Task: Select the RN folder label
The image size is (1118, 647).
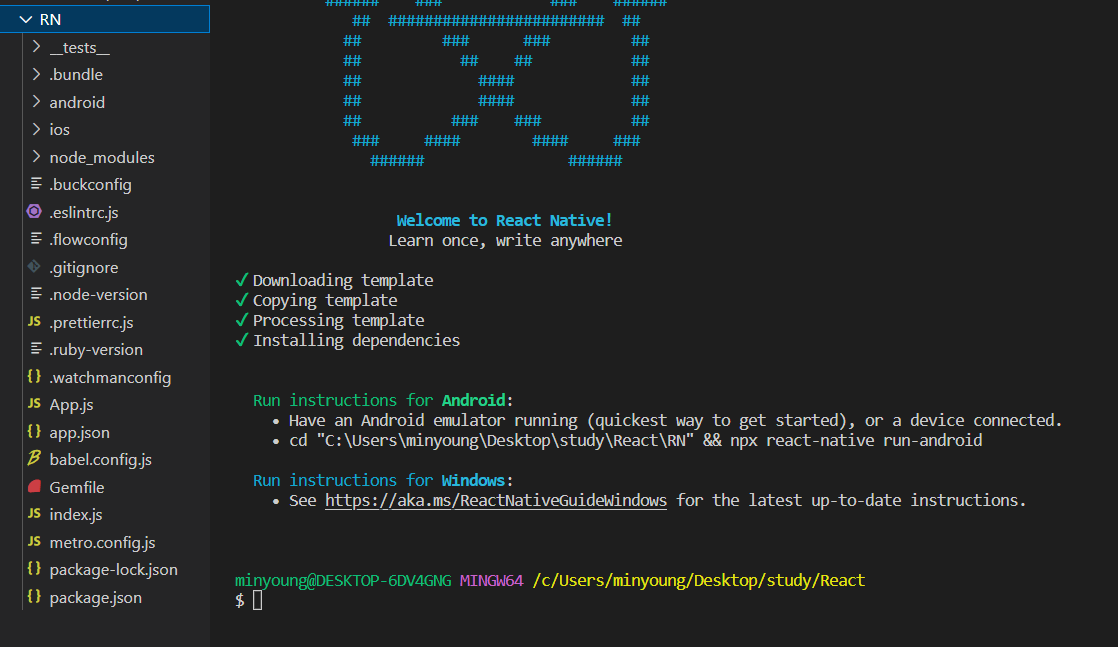Action: [x=50, y=19]
